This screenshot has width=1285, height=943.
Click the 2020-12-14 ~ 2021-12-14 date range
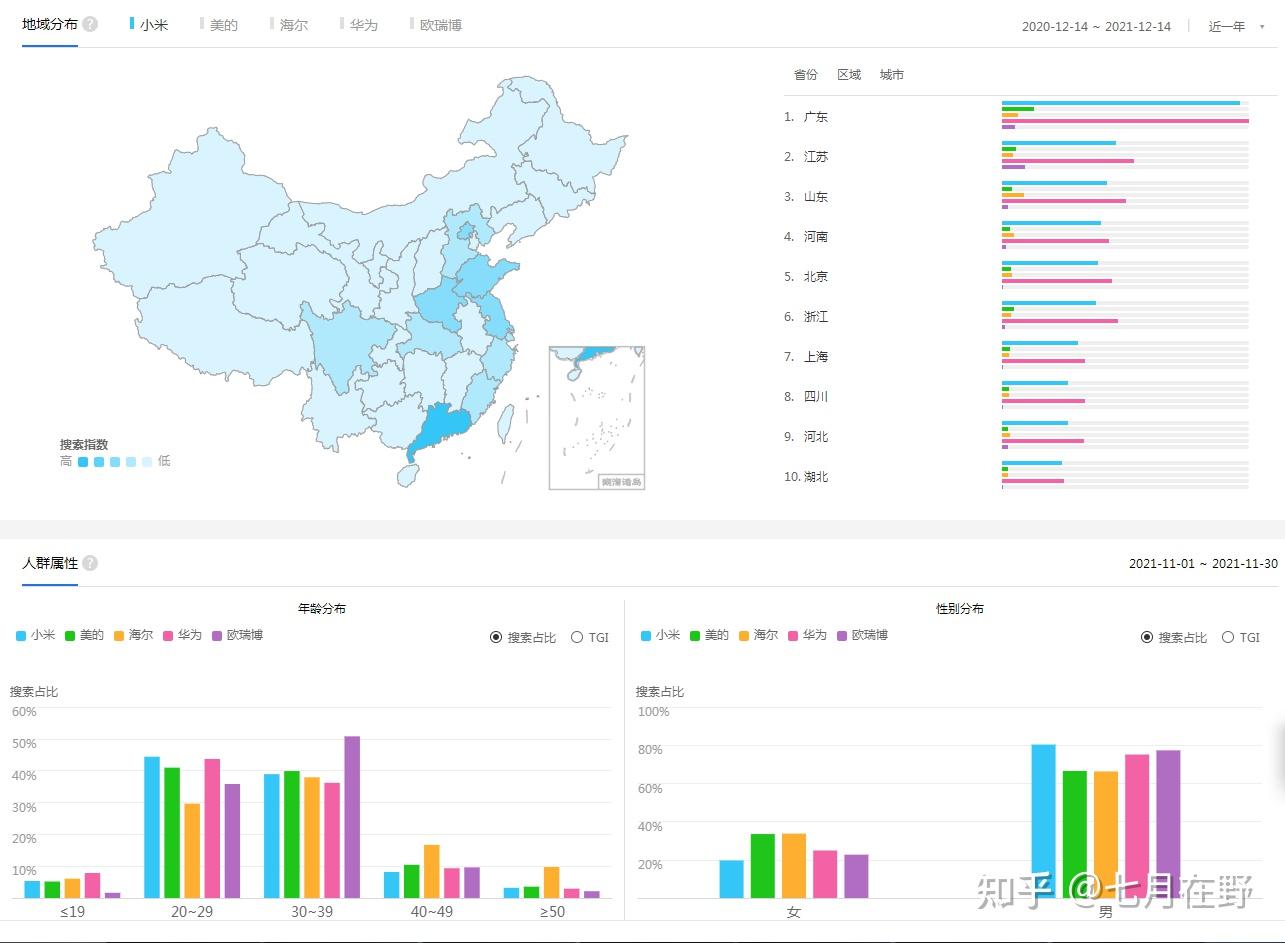click(x=1096, y=27)
